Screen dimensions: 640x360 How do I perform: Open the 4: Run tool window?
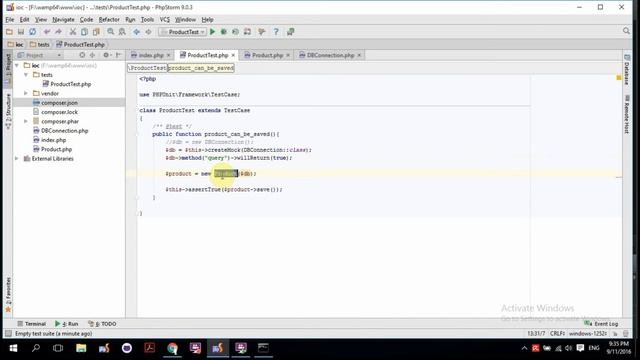point(67,324)
